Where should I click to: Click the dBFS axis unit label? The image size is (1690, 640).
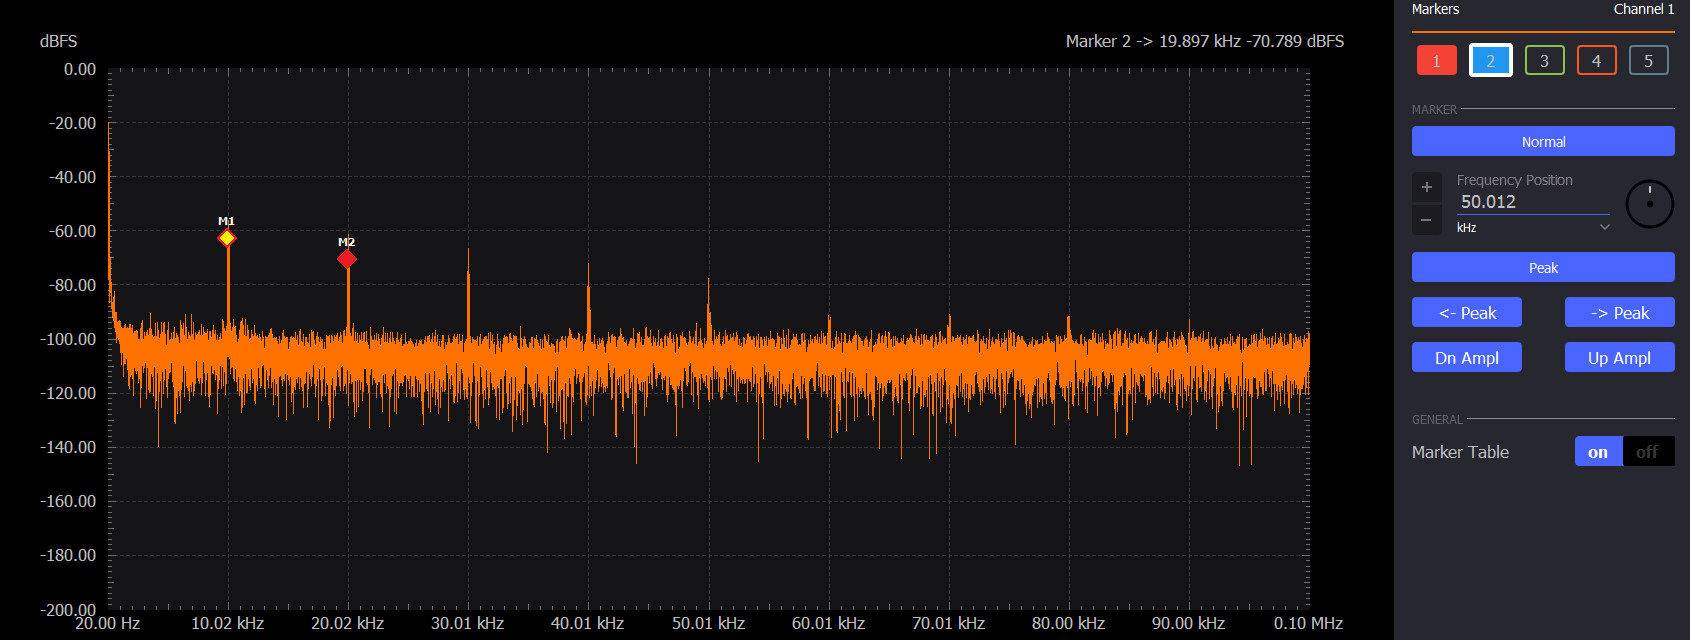pyautogui.click(x=59, y=41)
